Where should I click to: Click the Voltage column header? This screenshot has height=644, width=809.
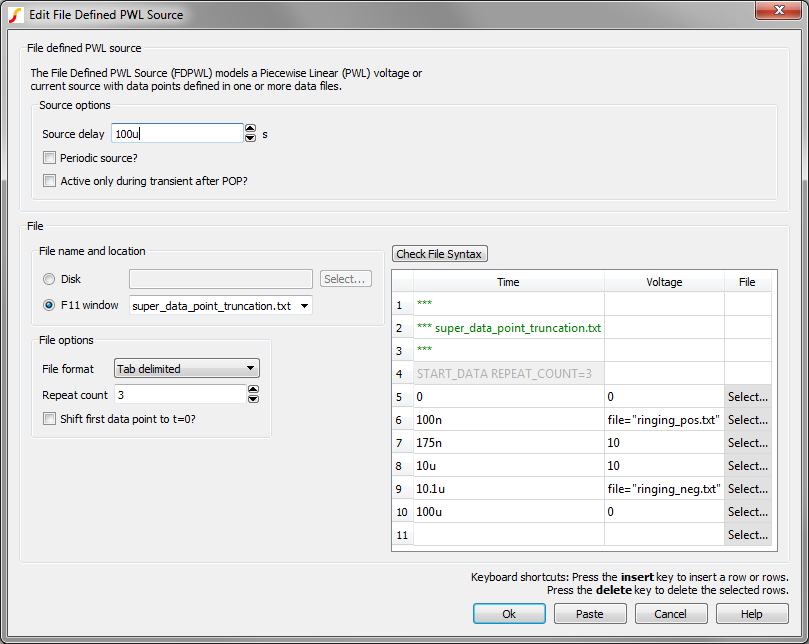[664, 282]
